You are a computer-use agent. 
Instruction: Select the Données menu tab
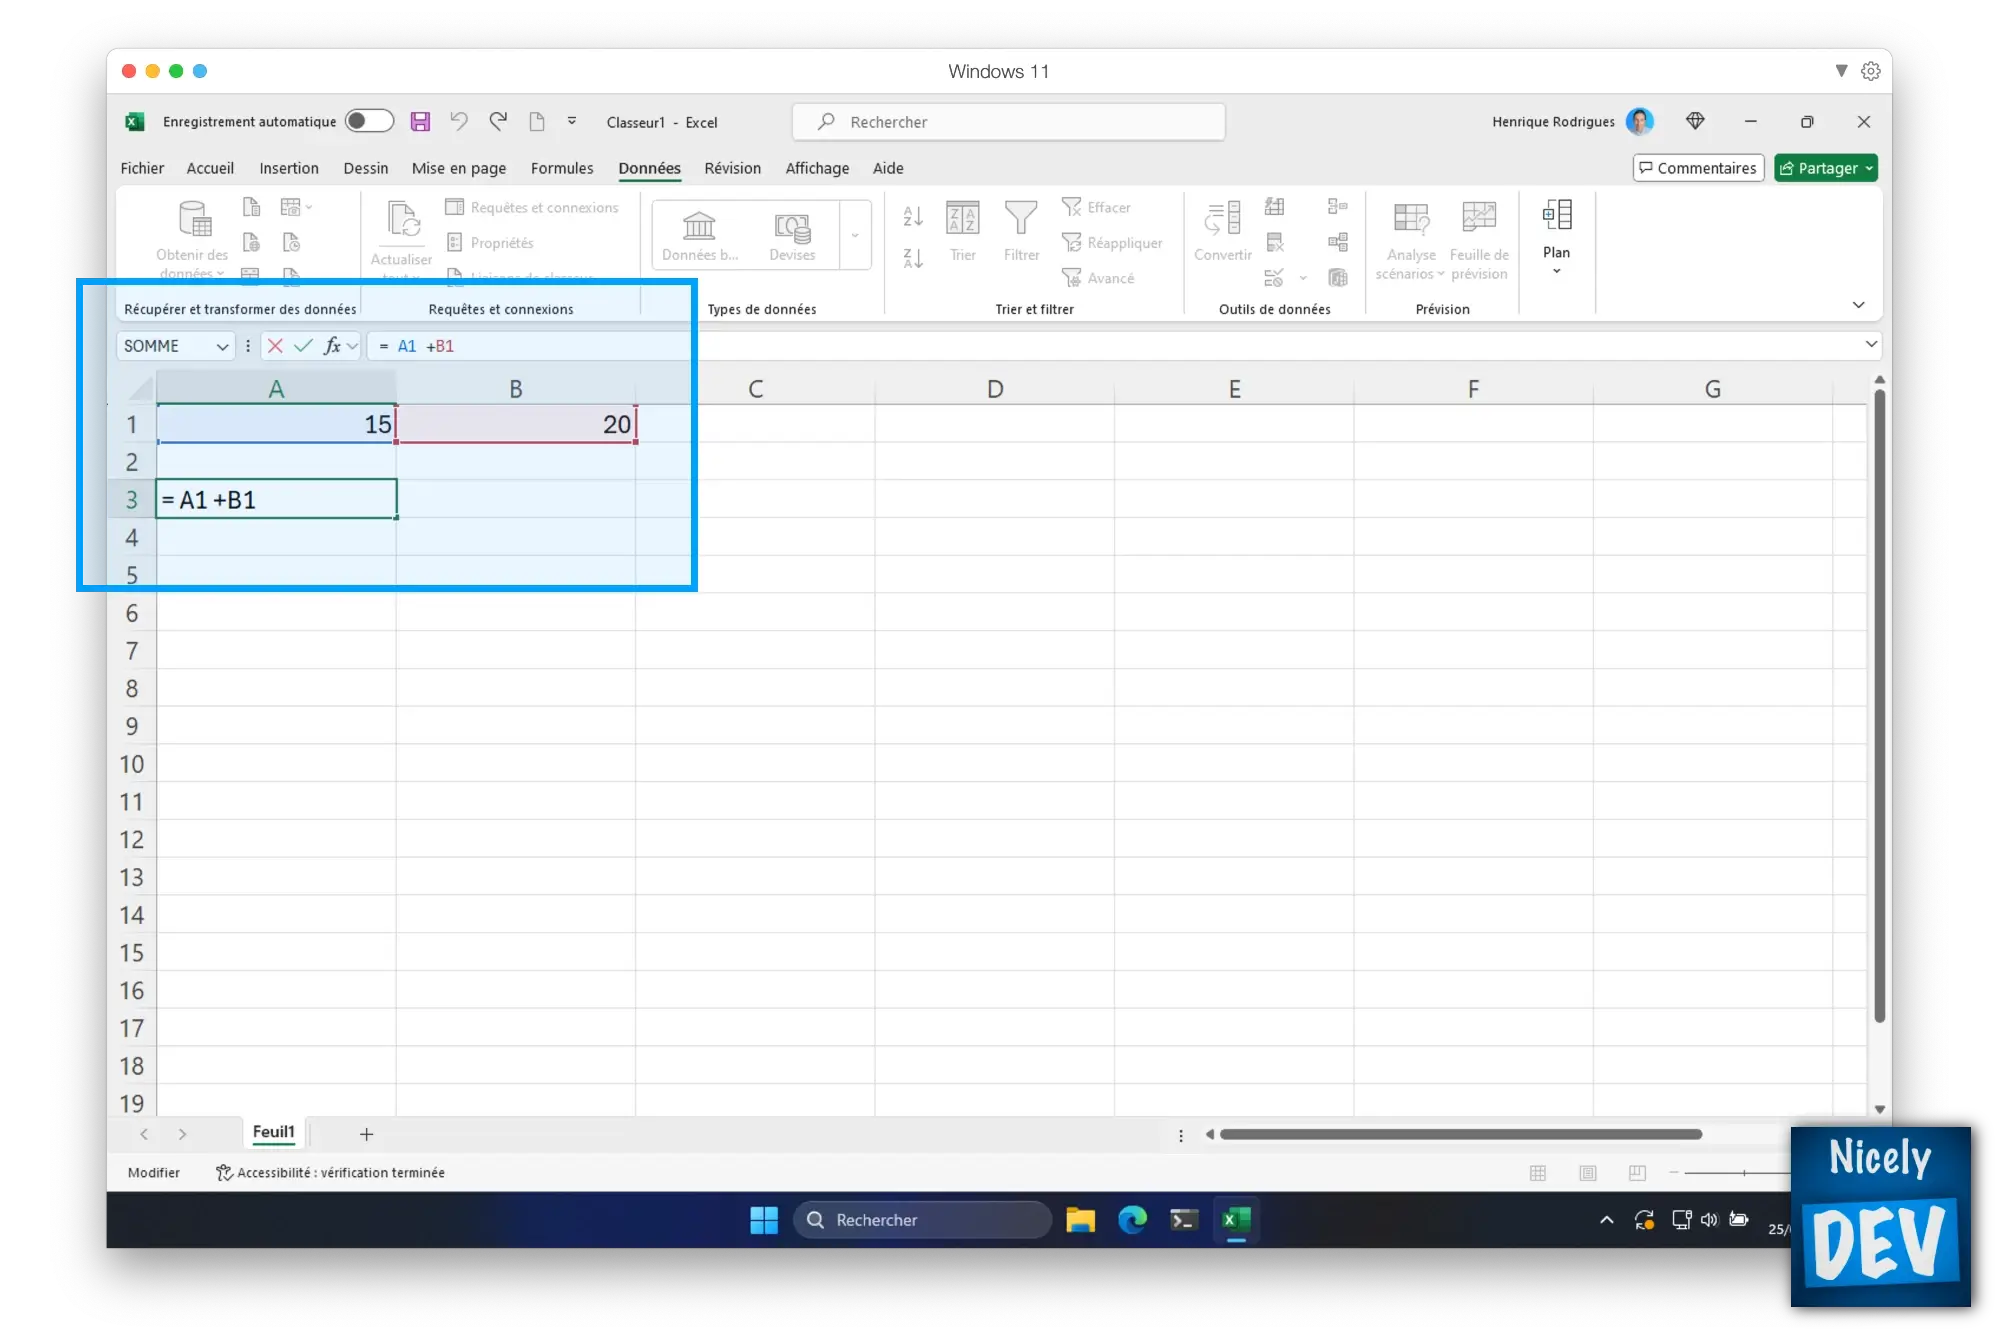click(649, 167)
